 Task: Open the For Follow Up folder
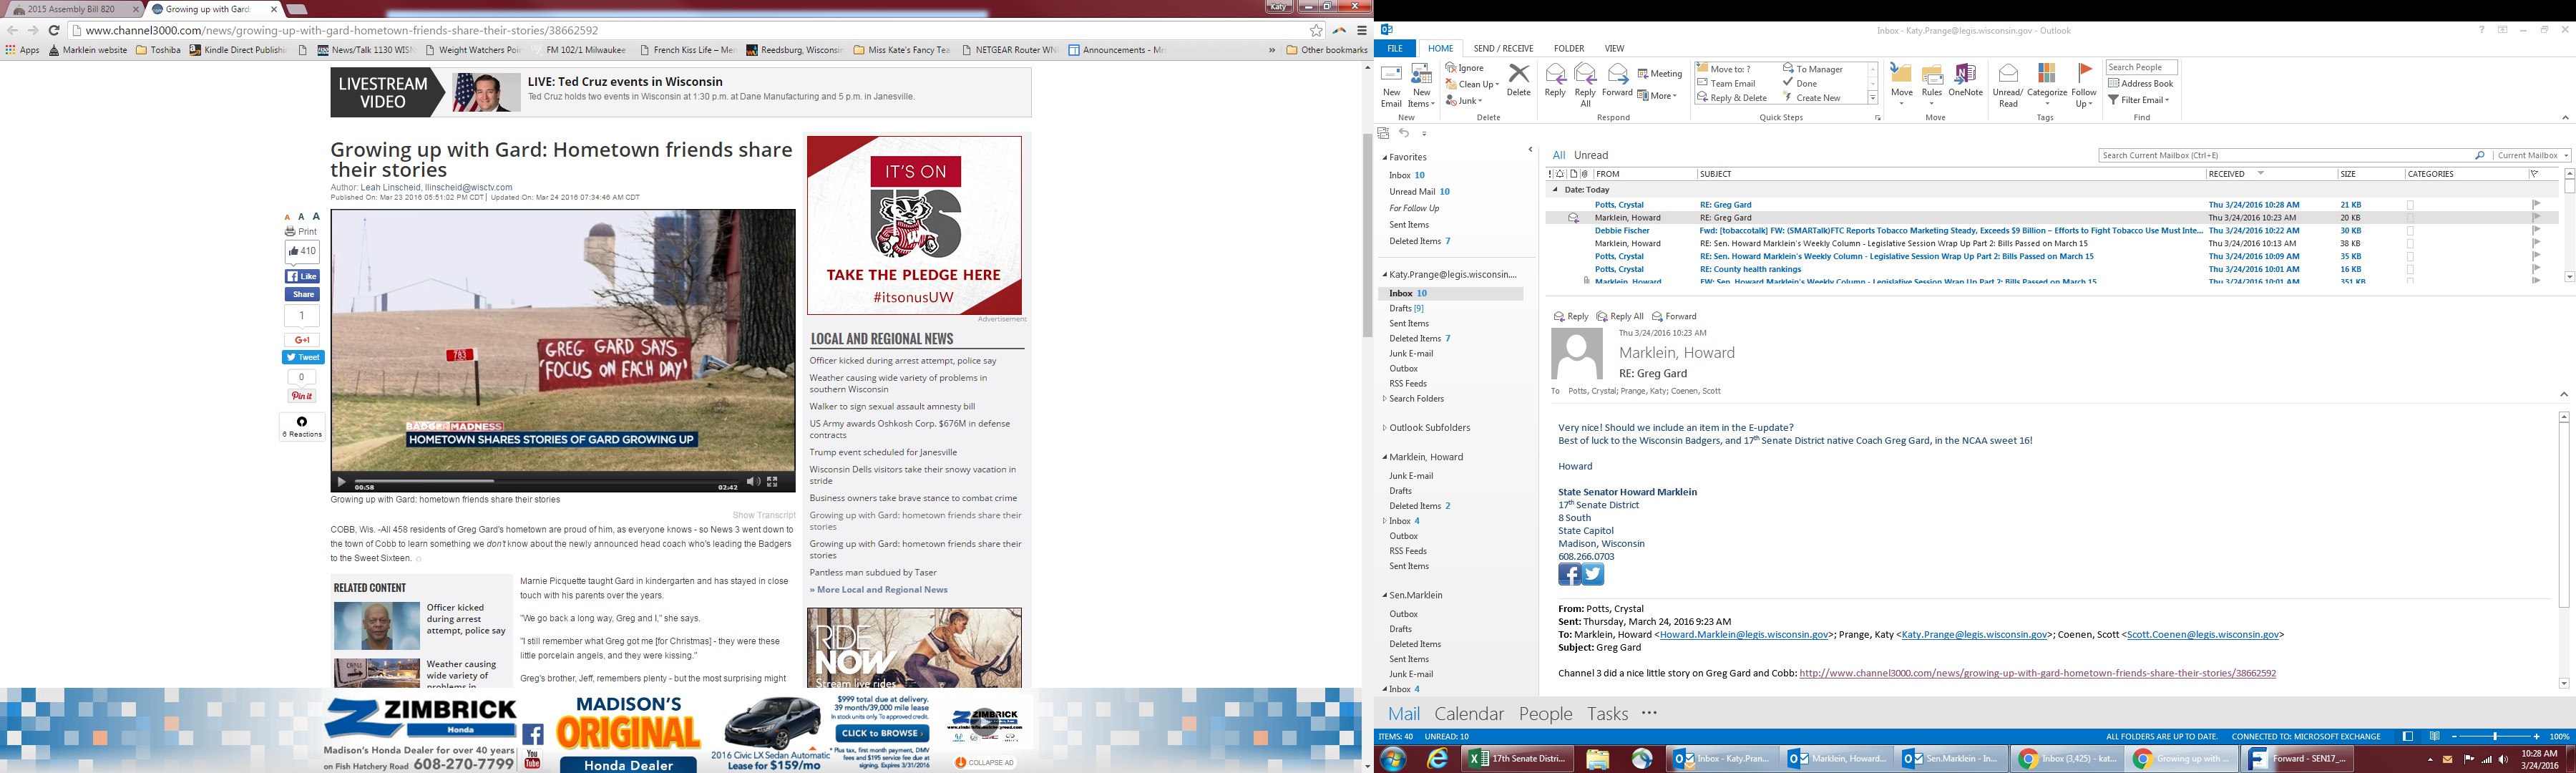pyautogui.click(x=1413, y=208)
